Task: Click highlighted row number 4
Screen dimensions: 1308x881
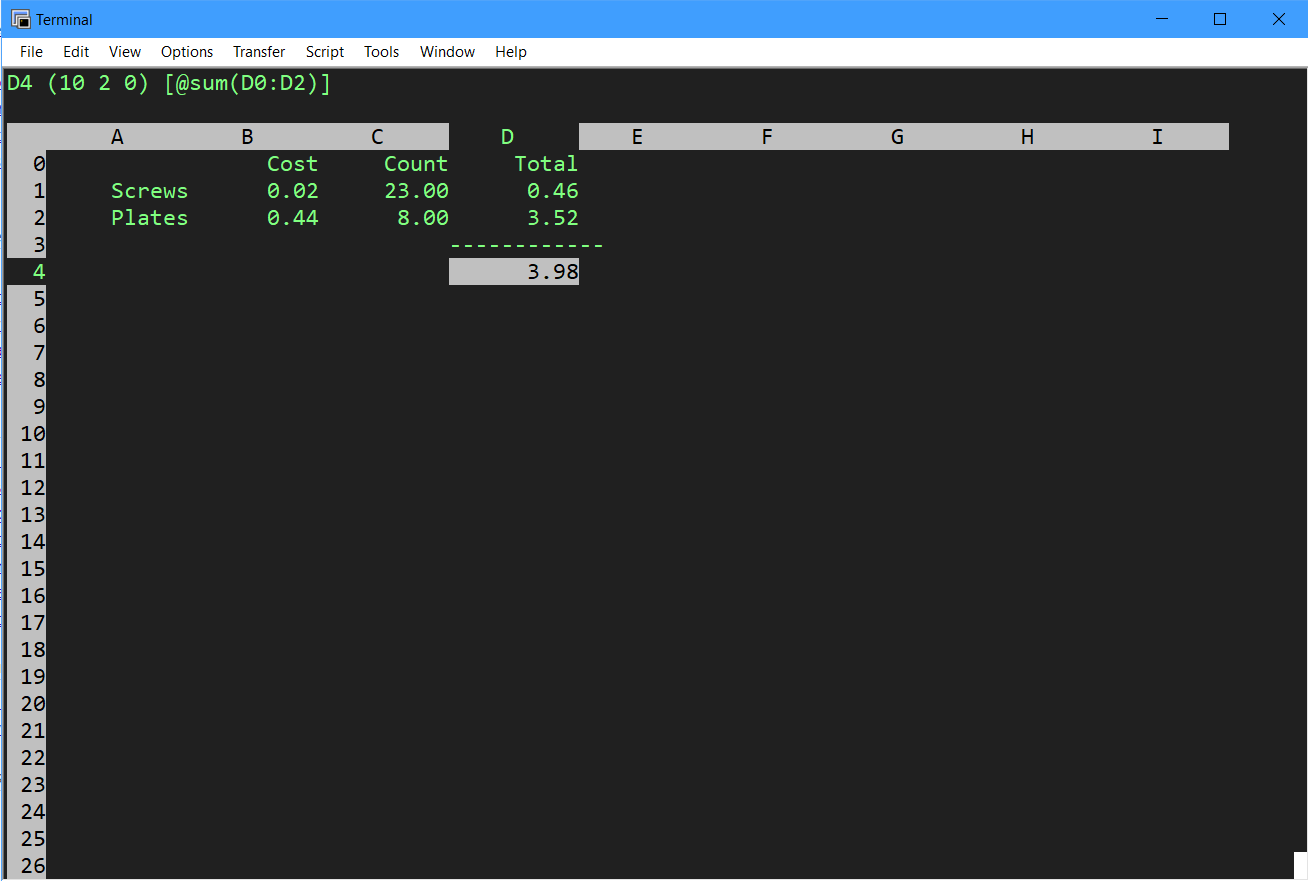Action: [x=39, y=272]
